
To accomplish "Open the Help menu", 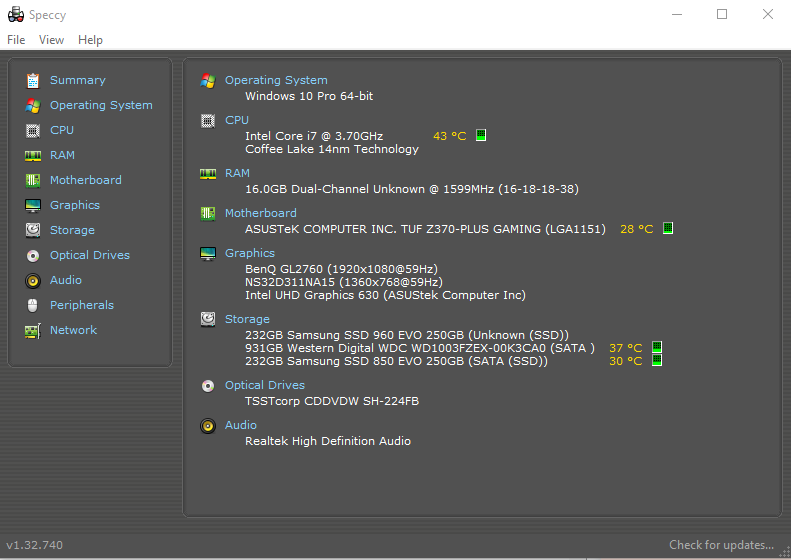I will (x=90, y=40).
